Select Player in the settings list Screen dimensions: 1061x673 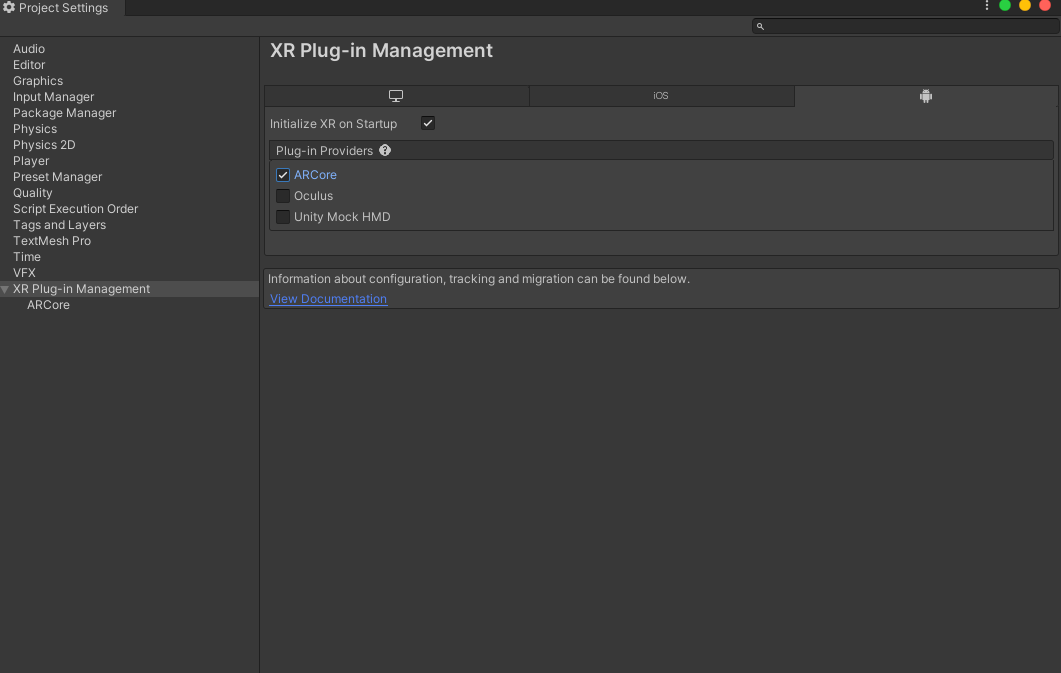coord(31,161)
